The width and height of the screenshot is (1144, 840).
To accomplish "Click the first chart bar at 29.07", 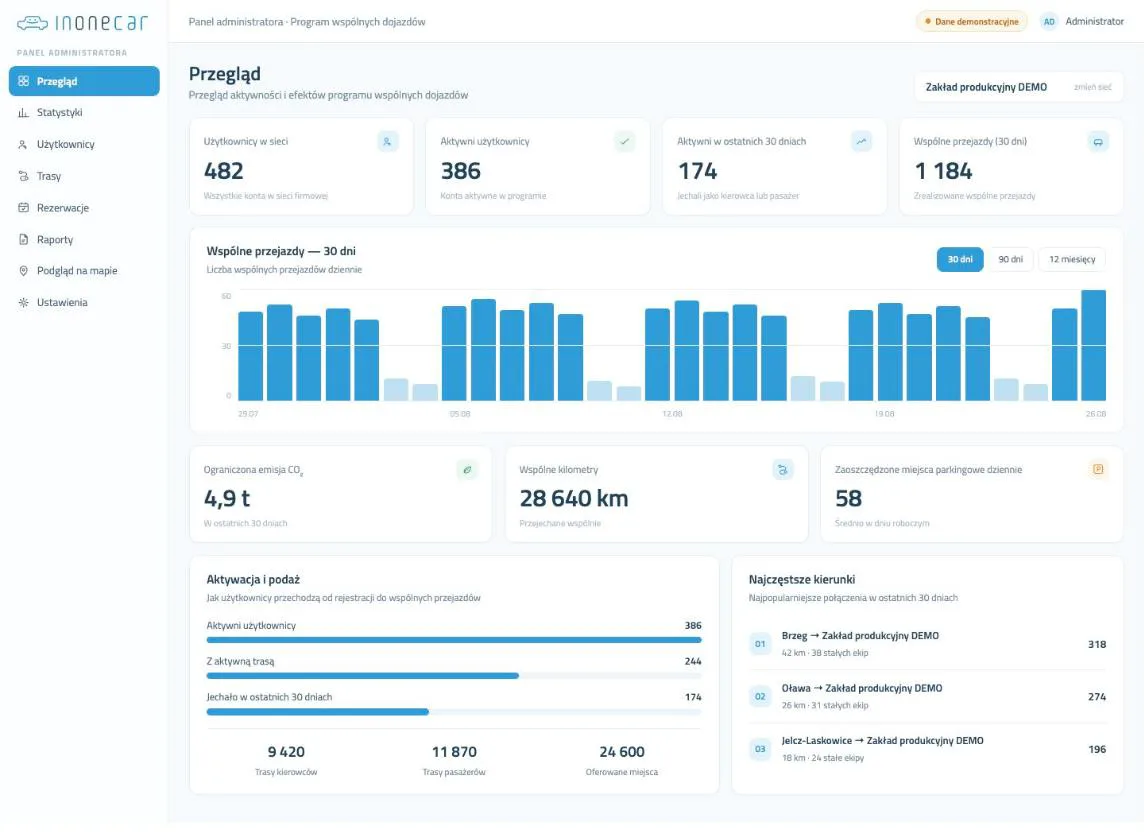I will click(x=250, y=356).
